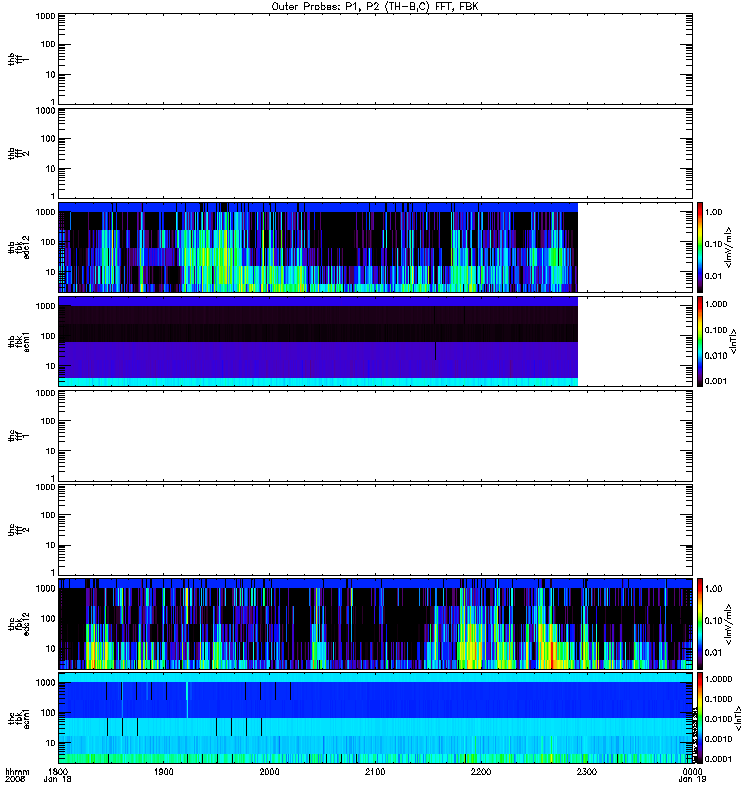Image resolution: width=750 pixels, height=800 pixels.
Task: Click the '1.00' tick on thb edc12 color bar
Action: click(x=714, y=212)
